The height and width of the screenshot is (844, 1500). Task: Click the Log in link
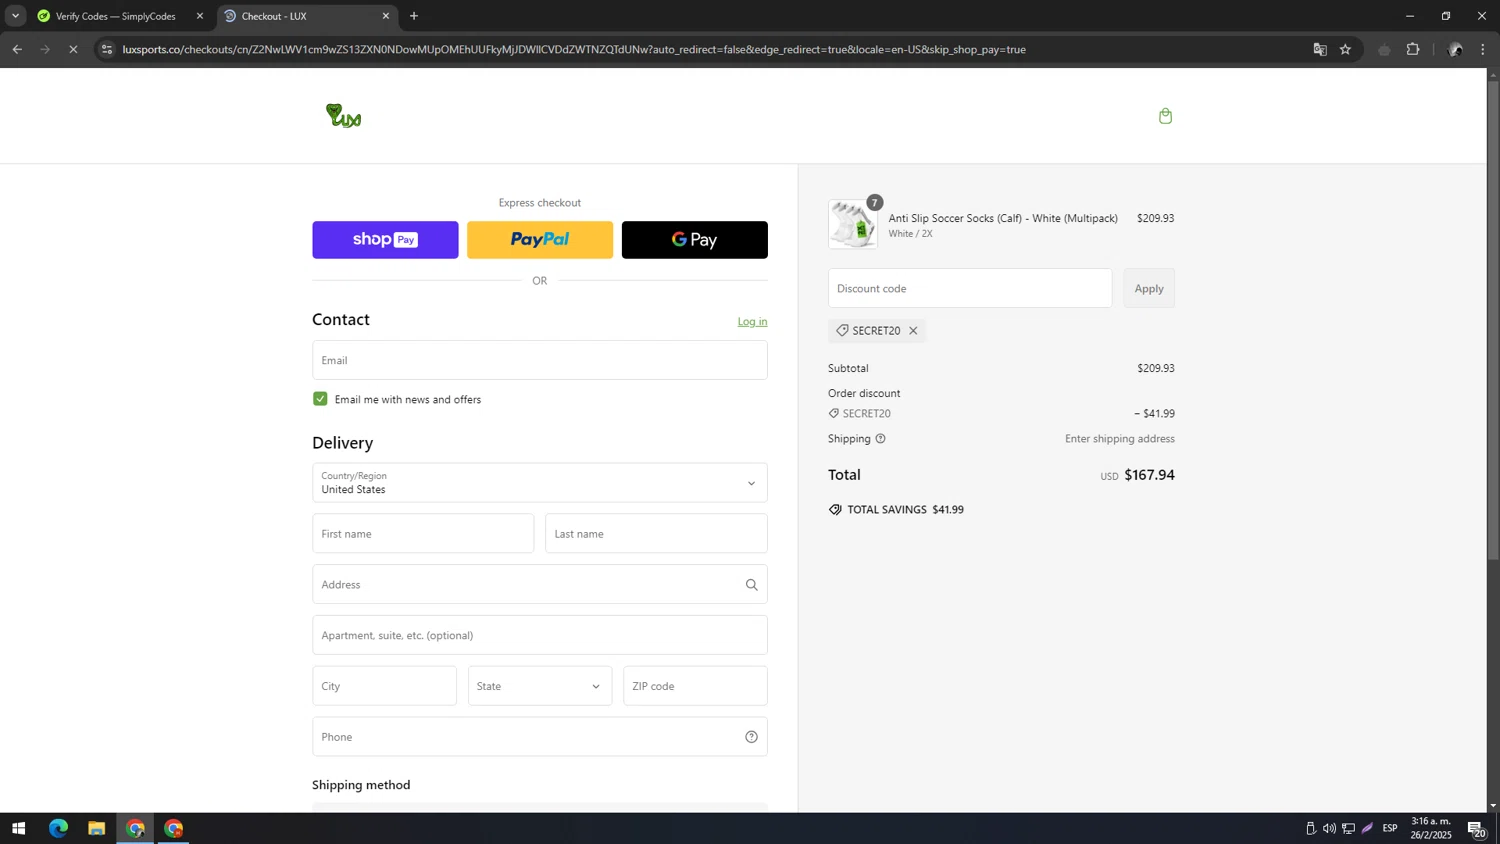pyautogui.click(x=752, y=321)
